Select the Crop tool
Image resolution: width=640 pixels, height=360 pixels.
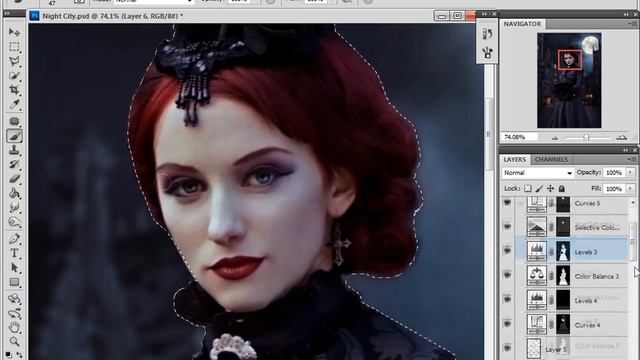pyautogui.click(x=14, y=90)
